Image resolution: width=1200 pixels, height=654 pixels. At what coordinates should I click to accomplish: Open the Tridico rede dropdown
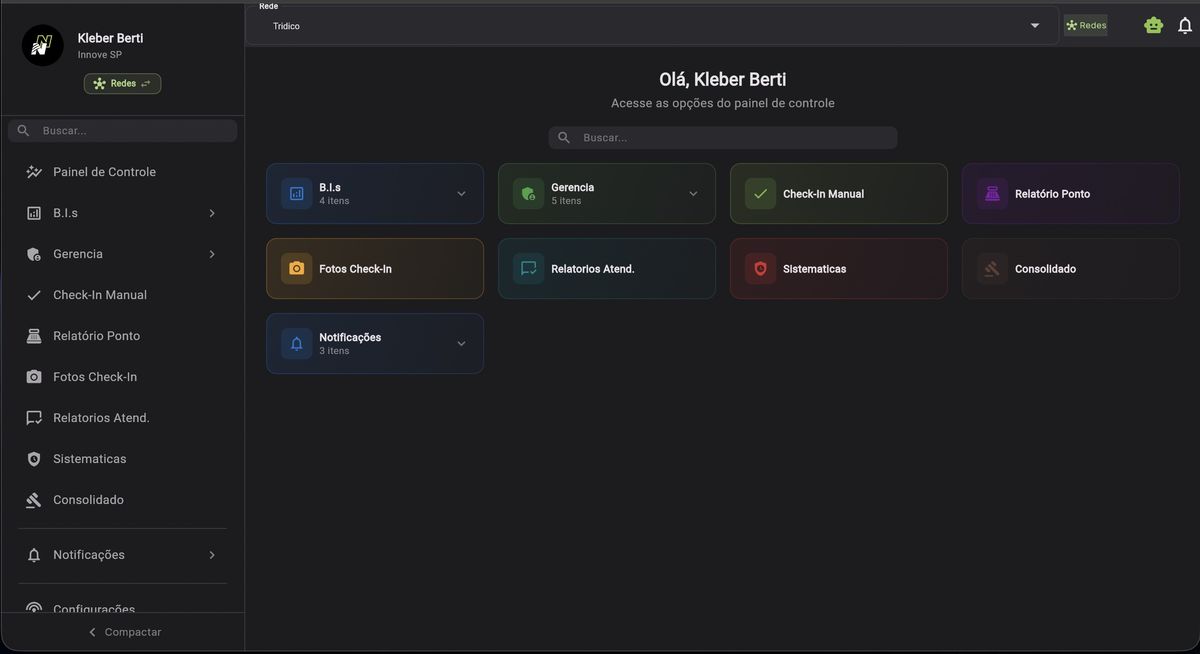(1035, 25)
